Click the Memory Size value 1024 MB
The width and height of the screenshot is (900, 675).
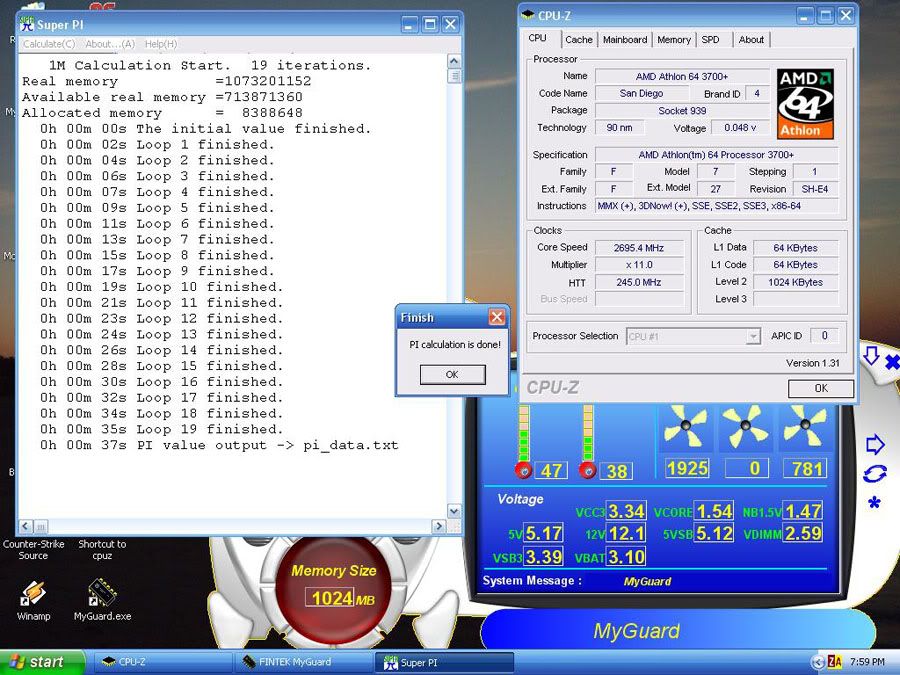[340, 599]
